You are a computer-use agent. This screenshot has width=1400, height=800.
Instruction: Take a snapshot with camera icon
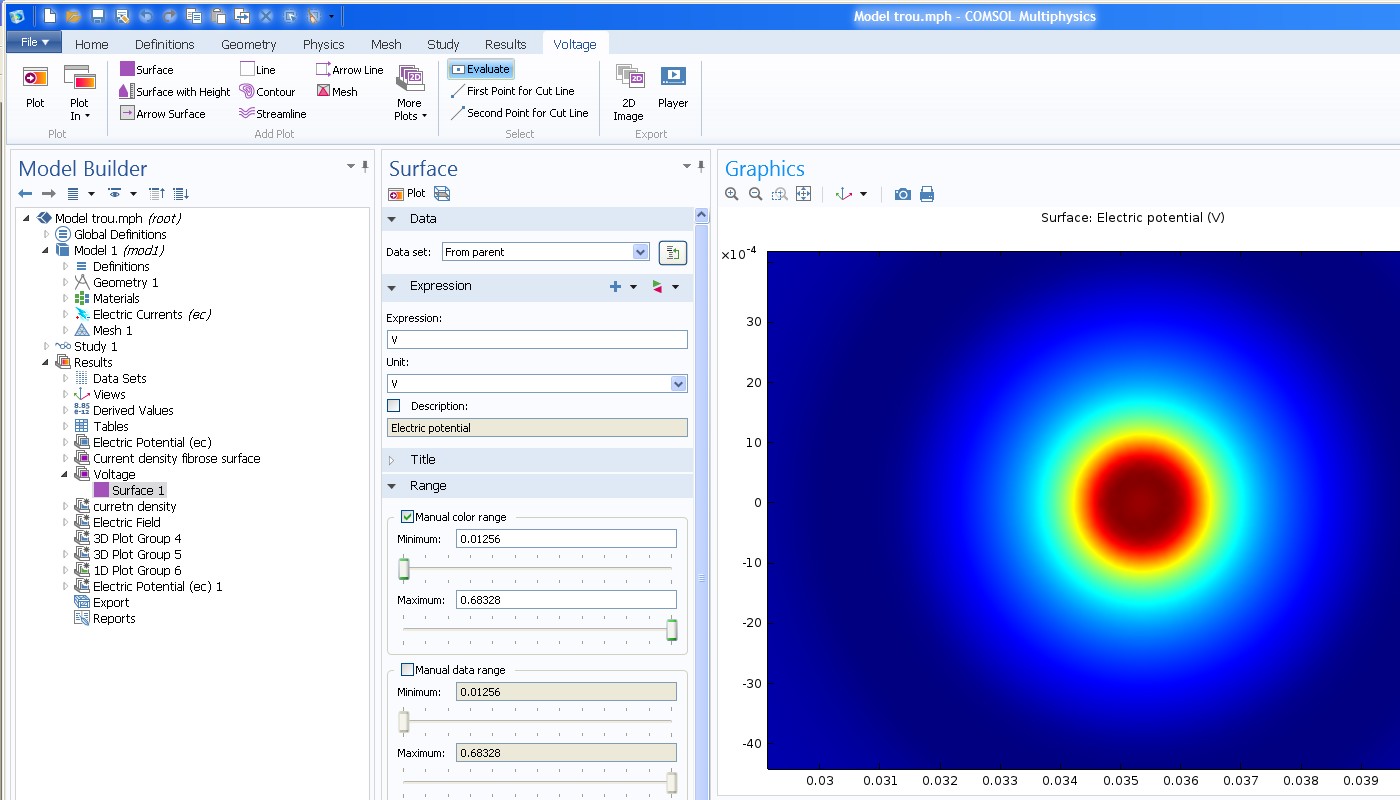(x=902, y=194)
